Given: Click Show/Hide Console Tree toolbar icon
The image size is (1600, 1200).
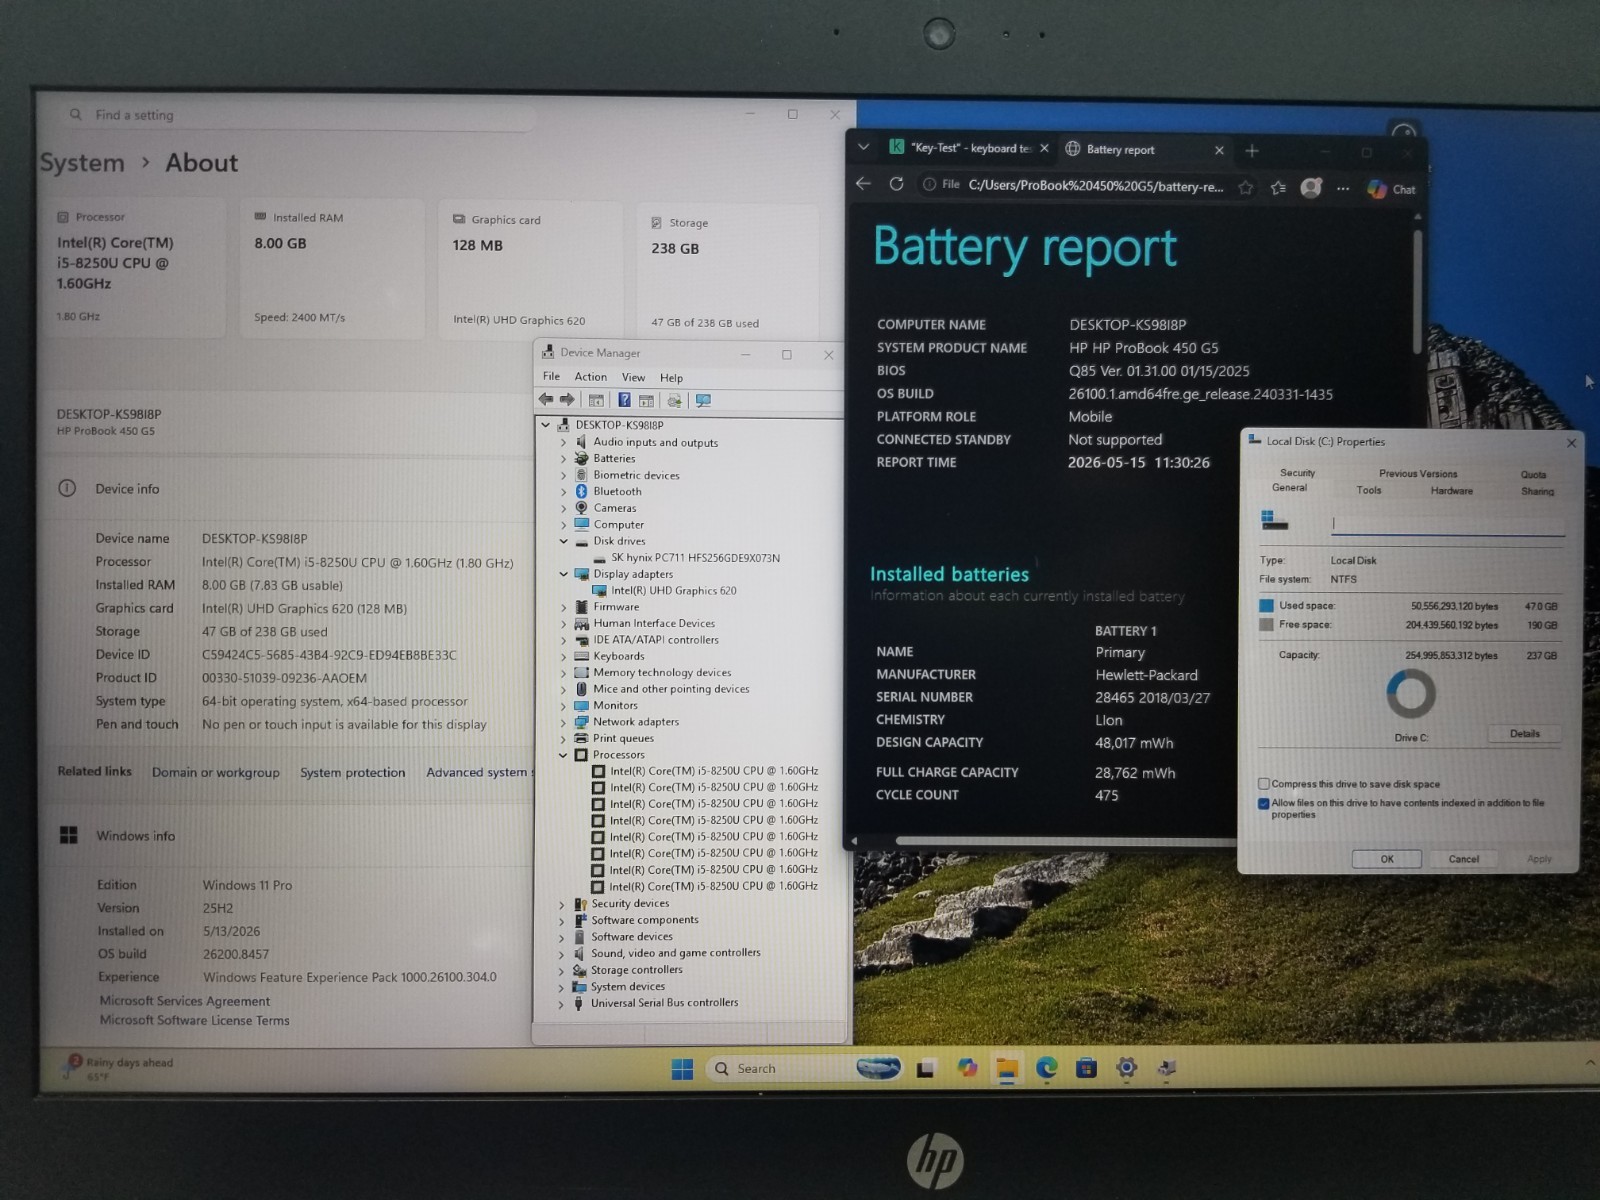Looking at the screenshot, I should click(x=596, y=400).
